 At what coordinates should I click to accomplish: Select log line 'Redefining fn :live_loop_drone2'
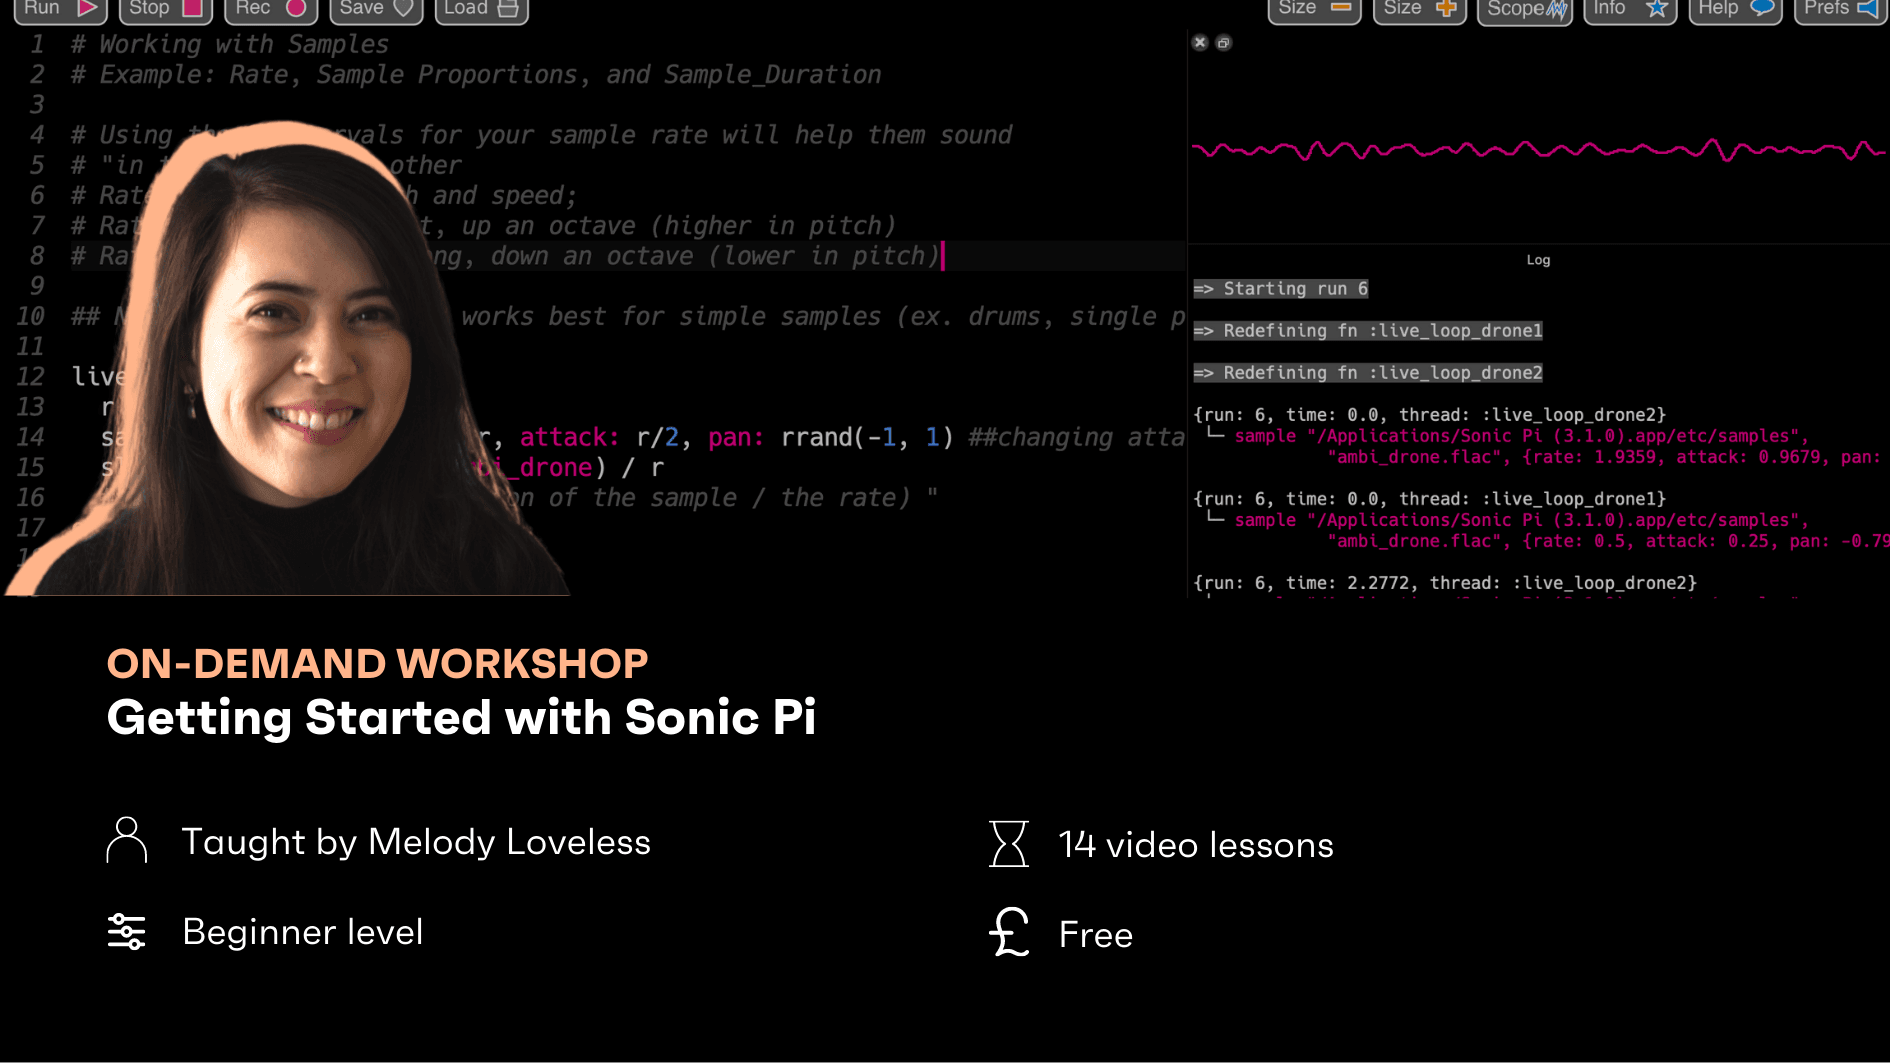(x=1368, y=373)
